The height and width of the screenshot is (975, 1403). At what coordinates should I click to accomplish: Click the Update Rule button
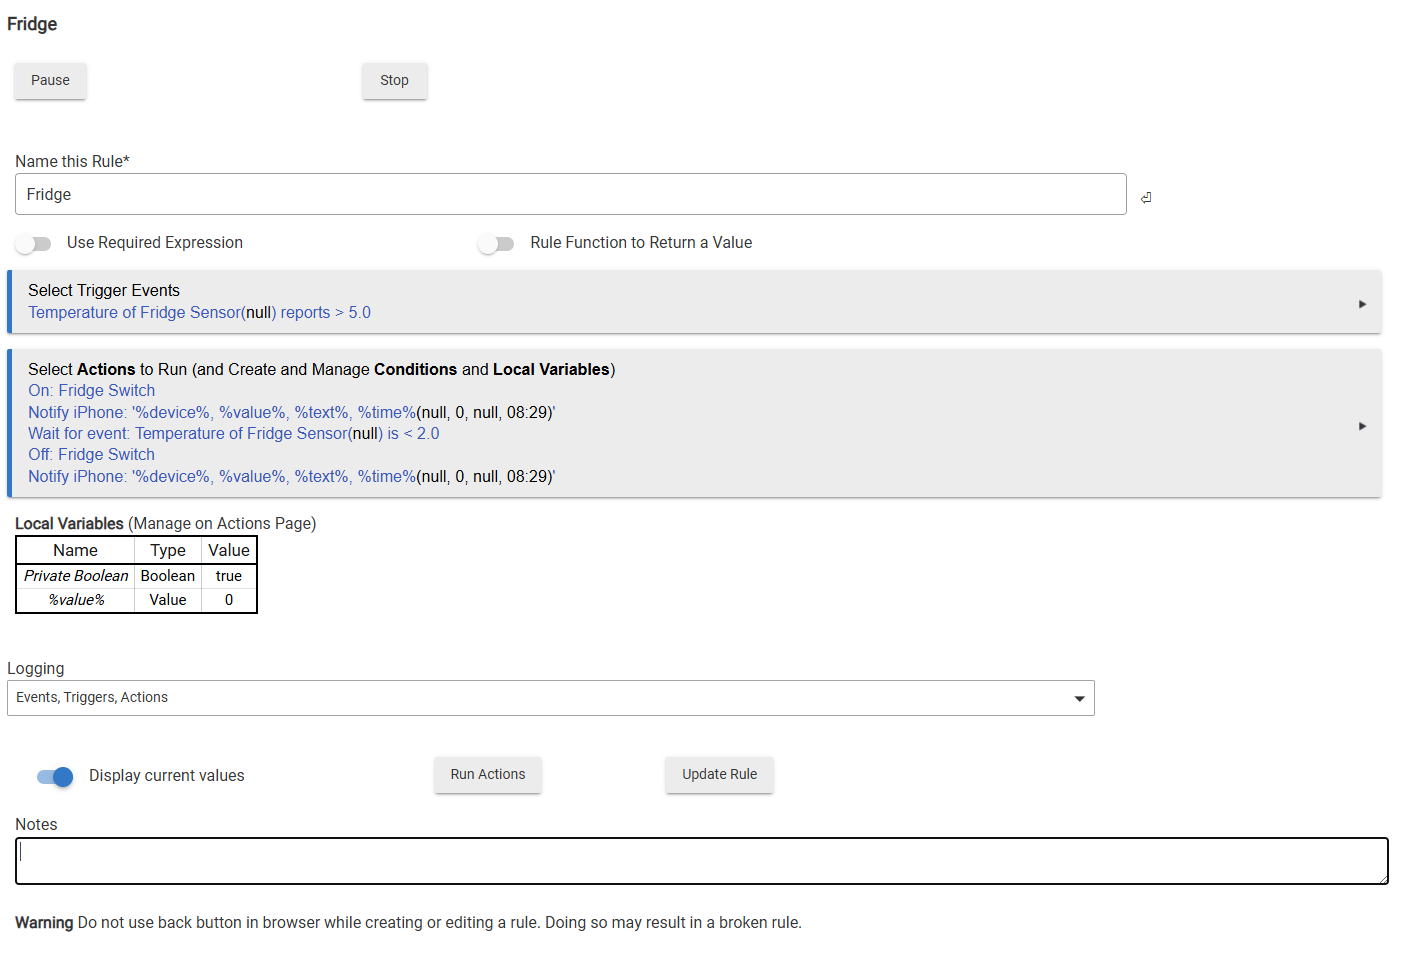tap(719, 775)
